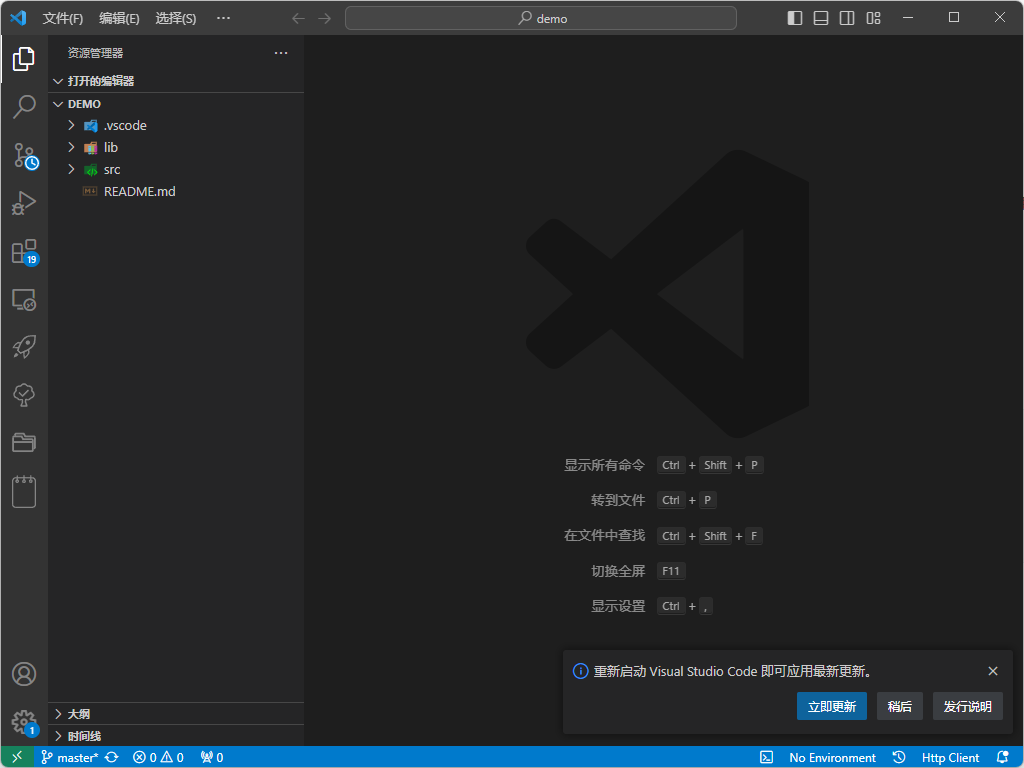This screenshot has height=768, width=1024.
Task: Open the notepad icon view in activity bar
Action: tap(24, 491)
